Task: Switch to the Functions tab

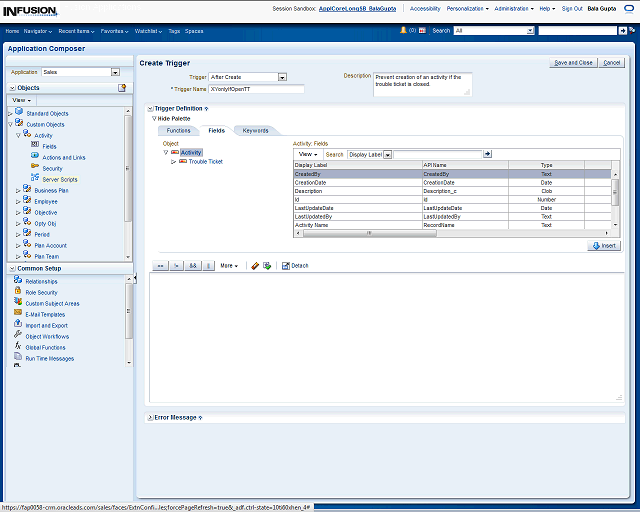Action: coord(178,130)
